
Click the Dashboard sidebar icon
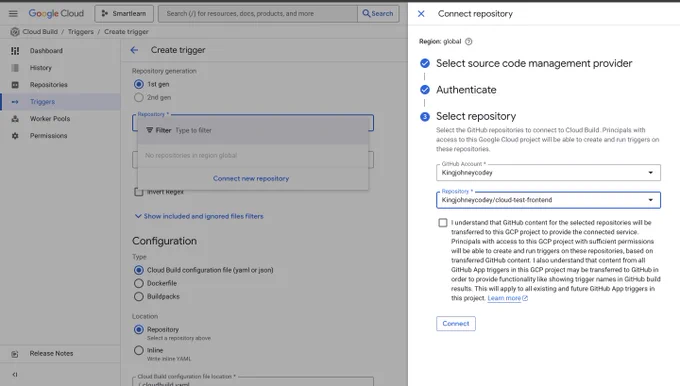[15, 51]
